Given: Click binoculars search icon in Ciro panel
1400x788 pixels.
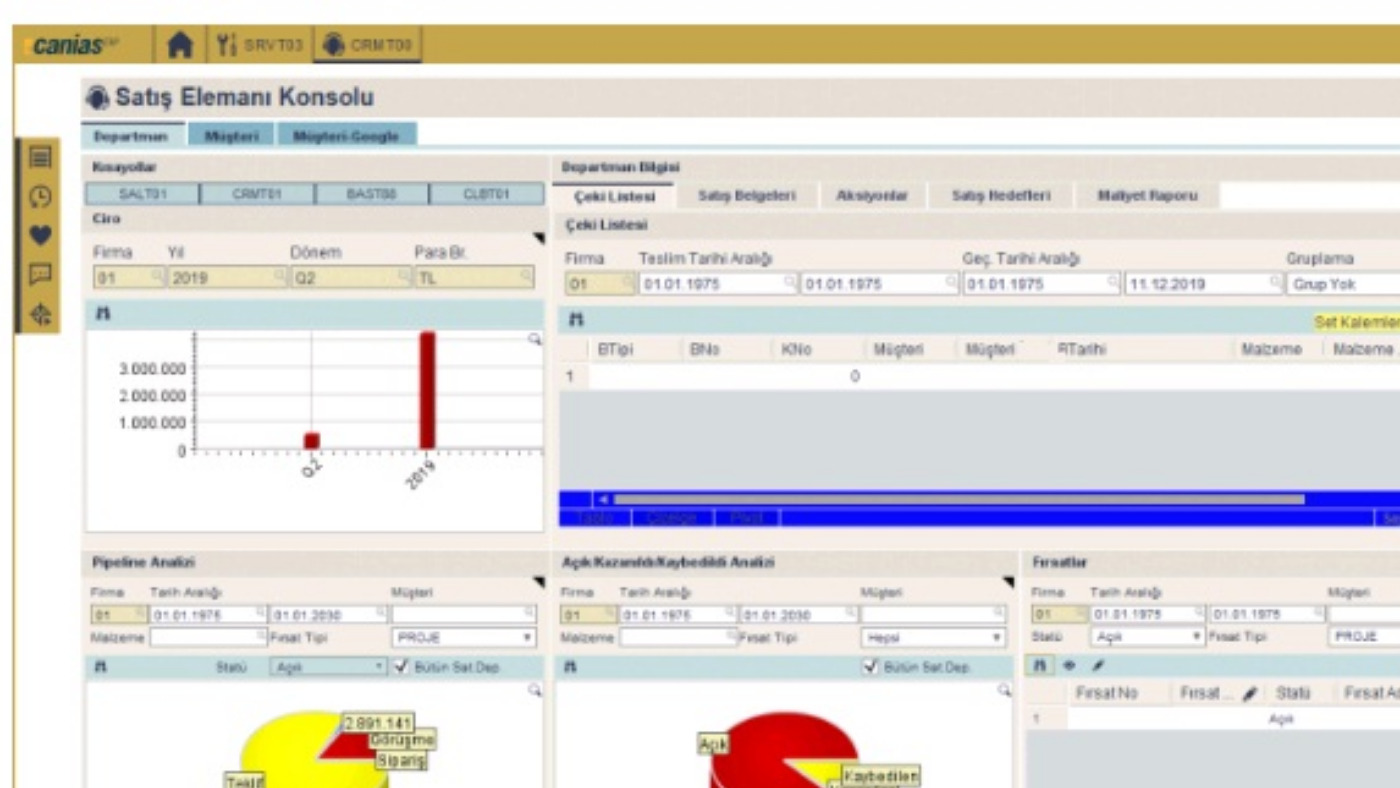Looking at the screenshot, I should tap(101, 315).
